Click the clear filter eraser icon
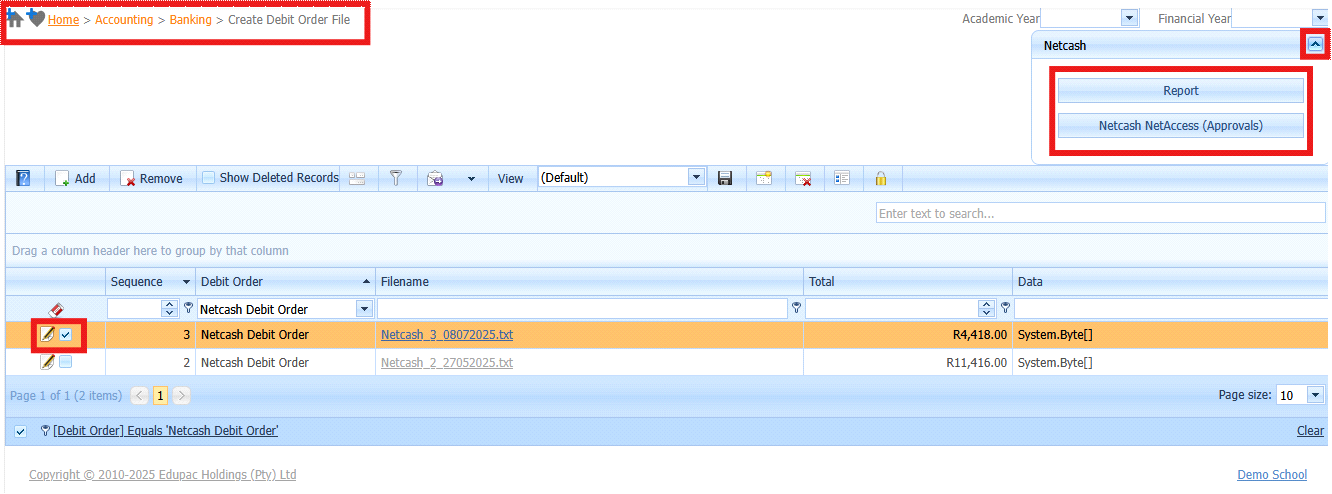Image resolution: width=1332 pixels, height=494 pixels. pyautogui.click(x=56, y=309)
